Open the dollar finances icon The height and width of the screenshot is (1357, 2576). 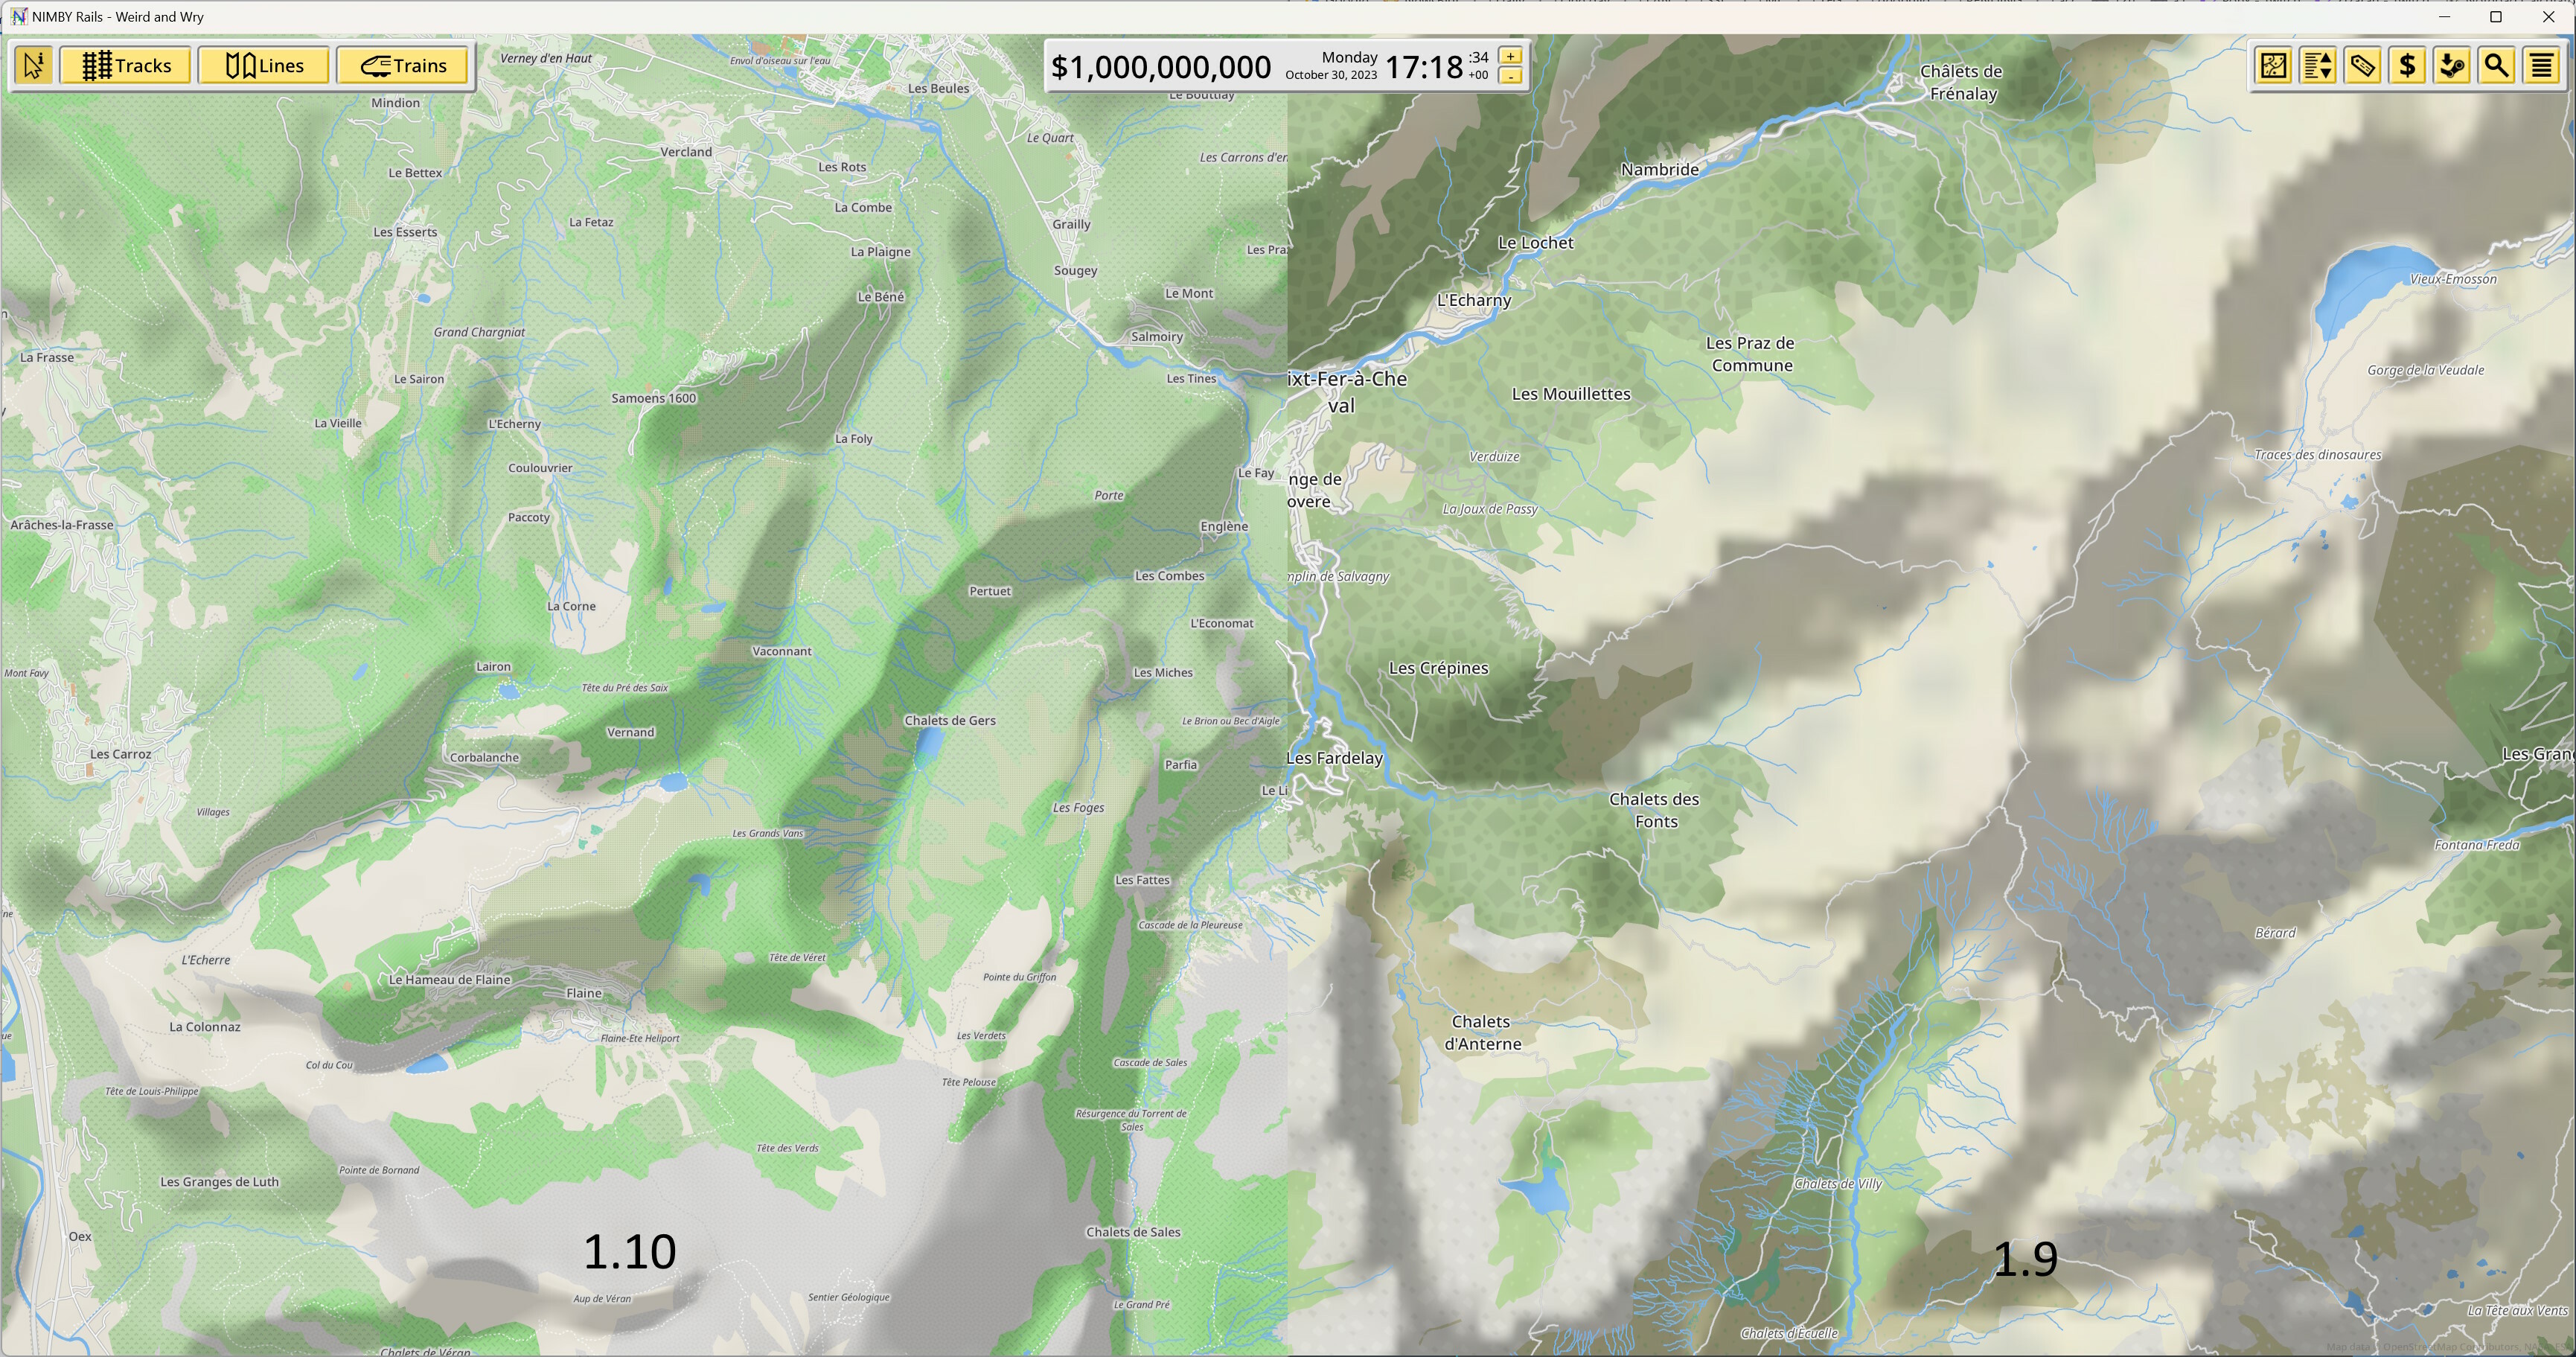(2407, 66)
